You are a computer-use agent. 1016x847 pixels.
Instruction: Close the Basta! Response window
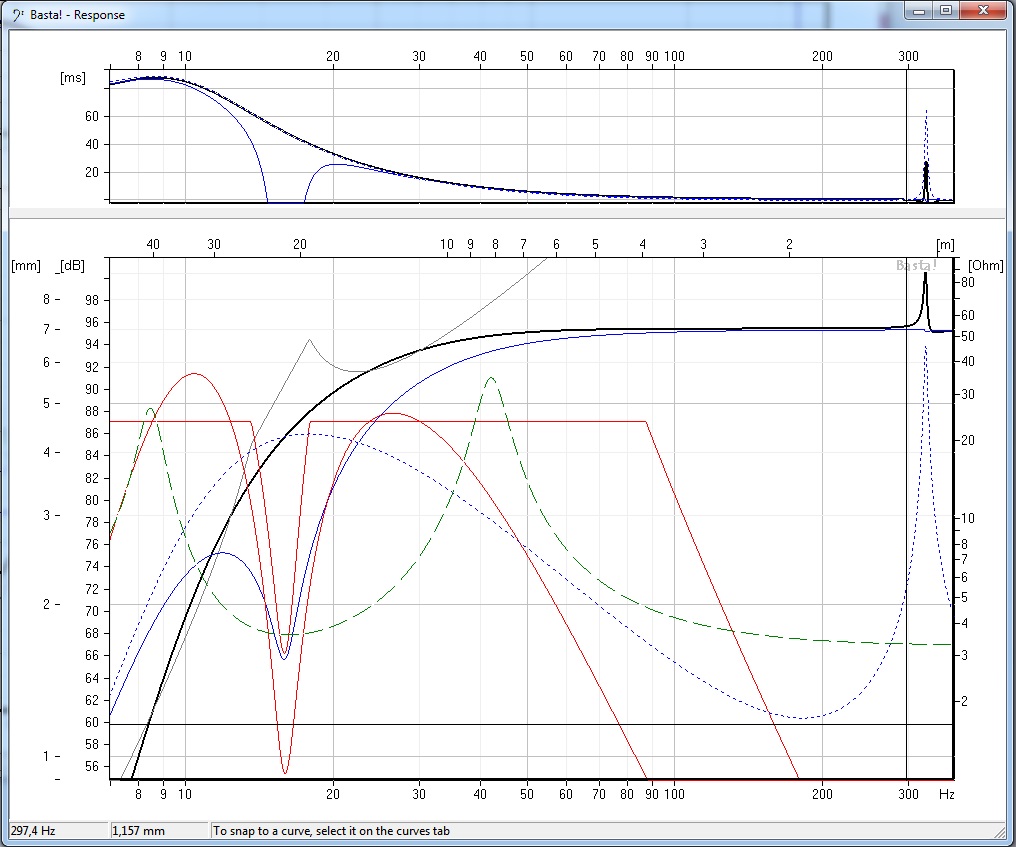coord(983,11)
